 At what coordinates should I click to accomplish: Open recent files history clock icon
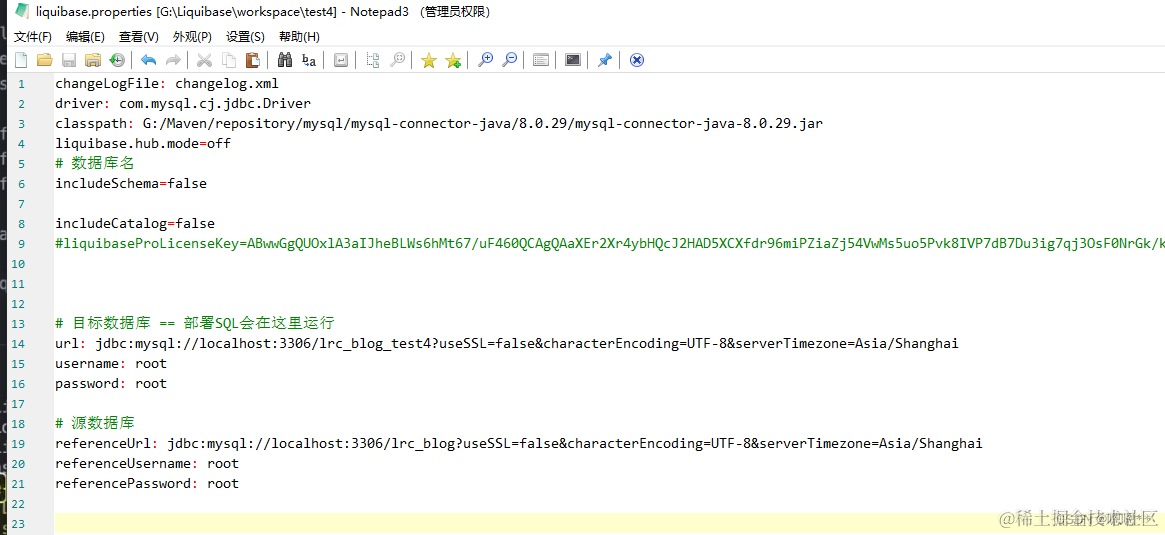point(117,60)
